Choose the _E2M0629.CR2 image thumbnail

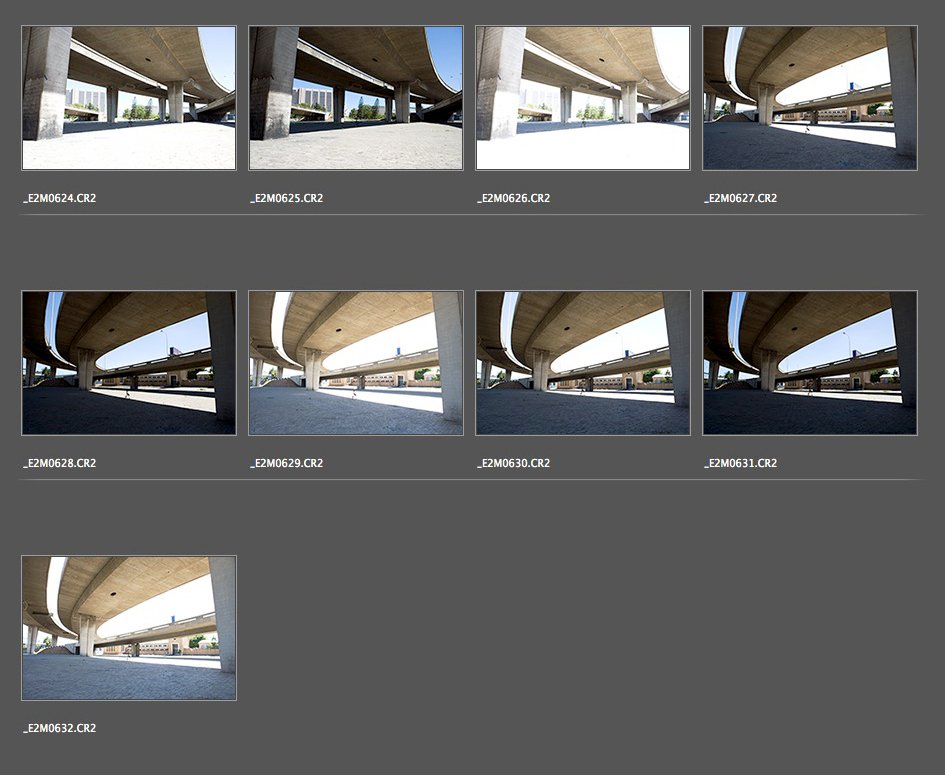point(356,363)
